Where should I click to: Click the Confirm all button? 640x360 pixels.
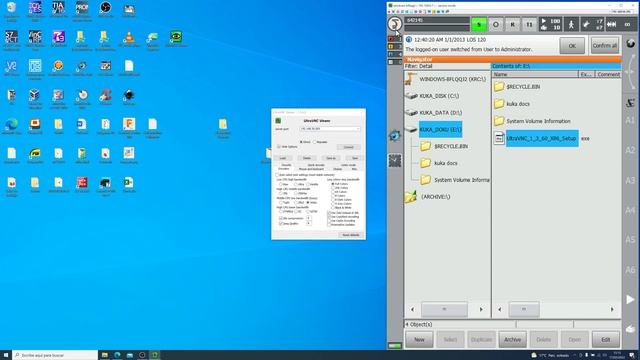(604, 46)
